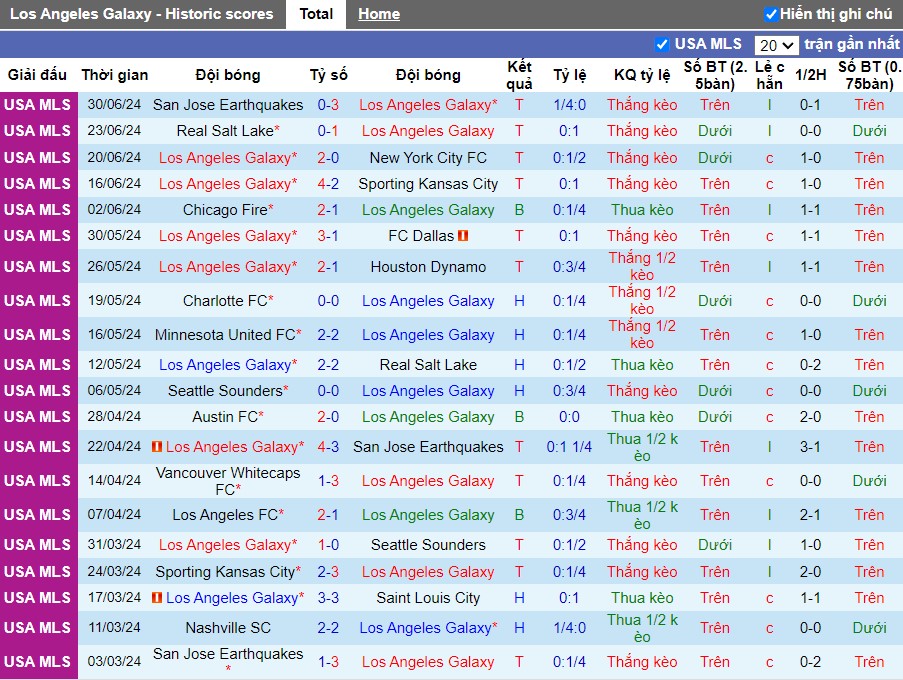
Task: Click Seattle Sounders away team on 31/03/24
Action: [428, 544]
